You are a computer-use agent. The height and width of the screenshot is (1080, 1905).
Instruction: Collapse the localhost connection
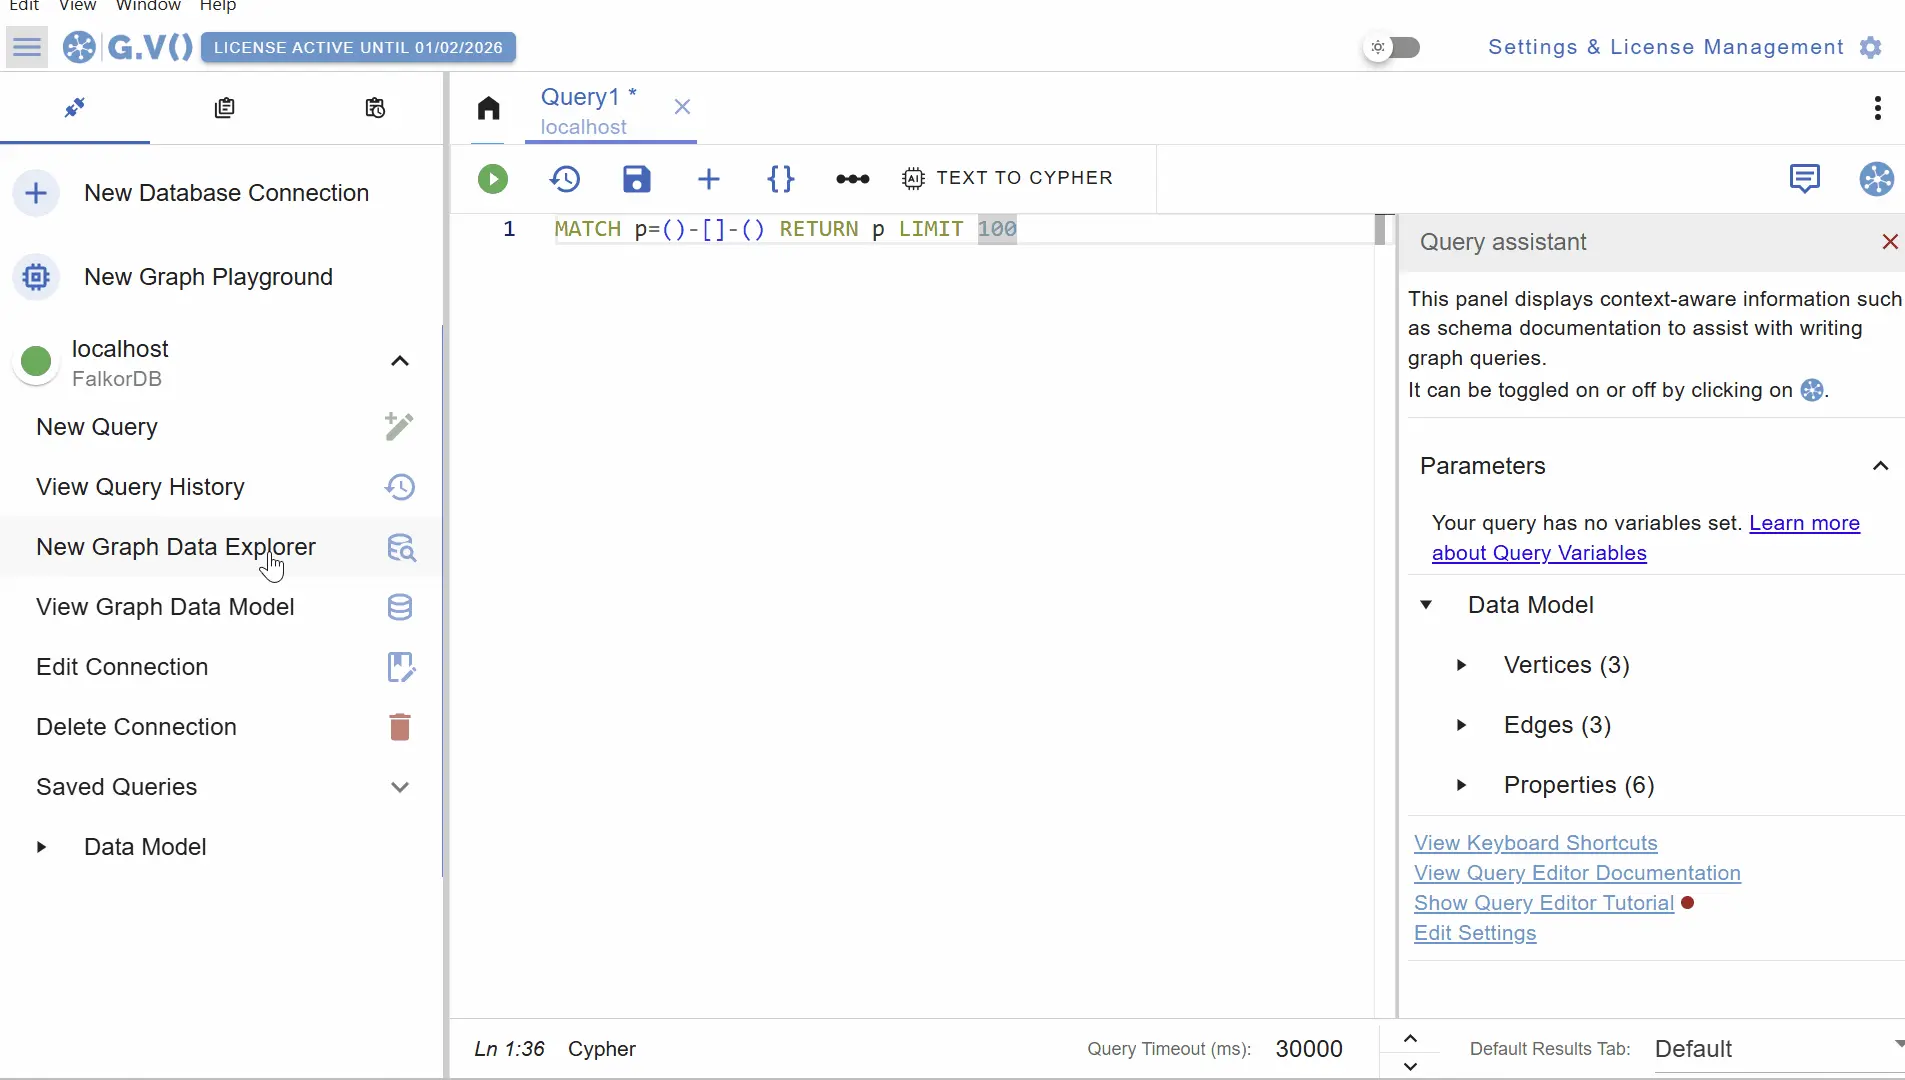coord(400,361)
